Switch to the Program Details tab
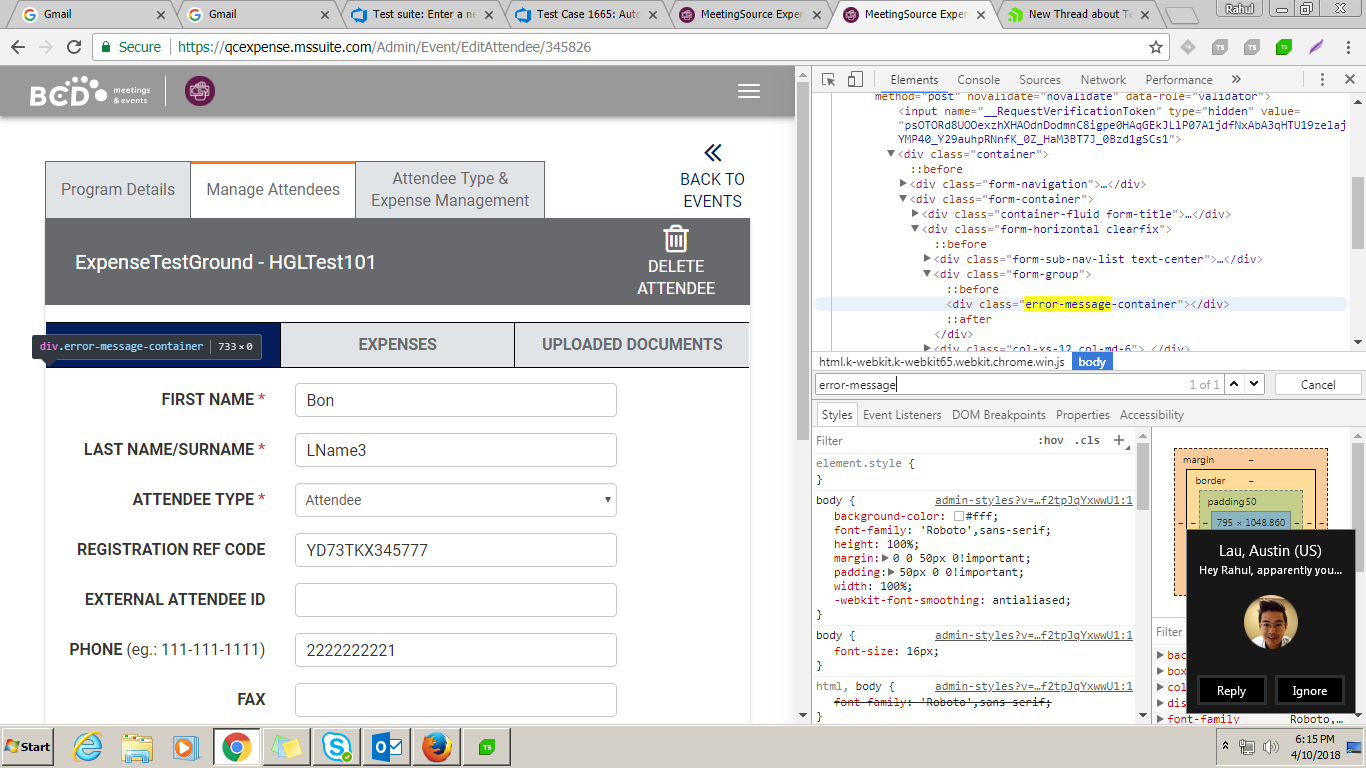1366x768 pixels. [x=118, y=190]
